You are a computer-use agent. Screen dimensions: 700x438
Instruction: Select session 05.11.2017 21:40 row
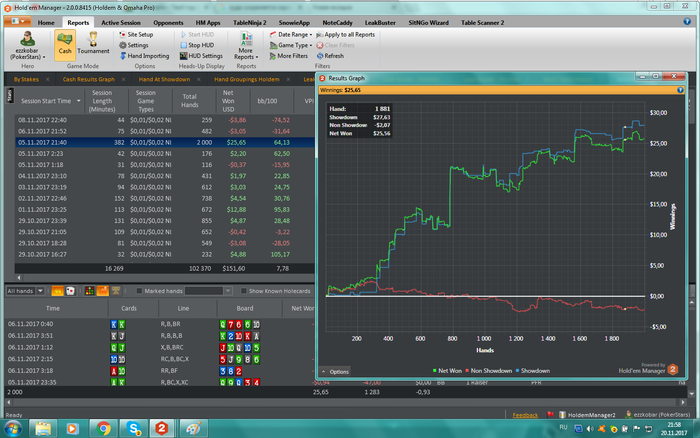(165, 142)
